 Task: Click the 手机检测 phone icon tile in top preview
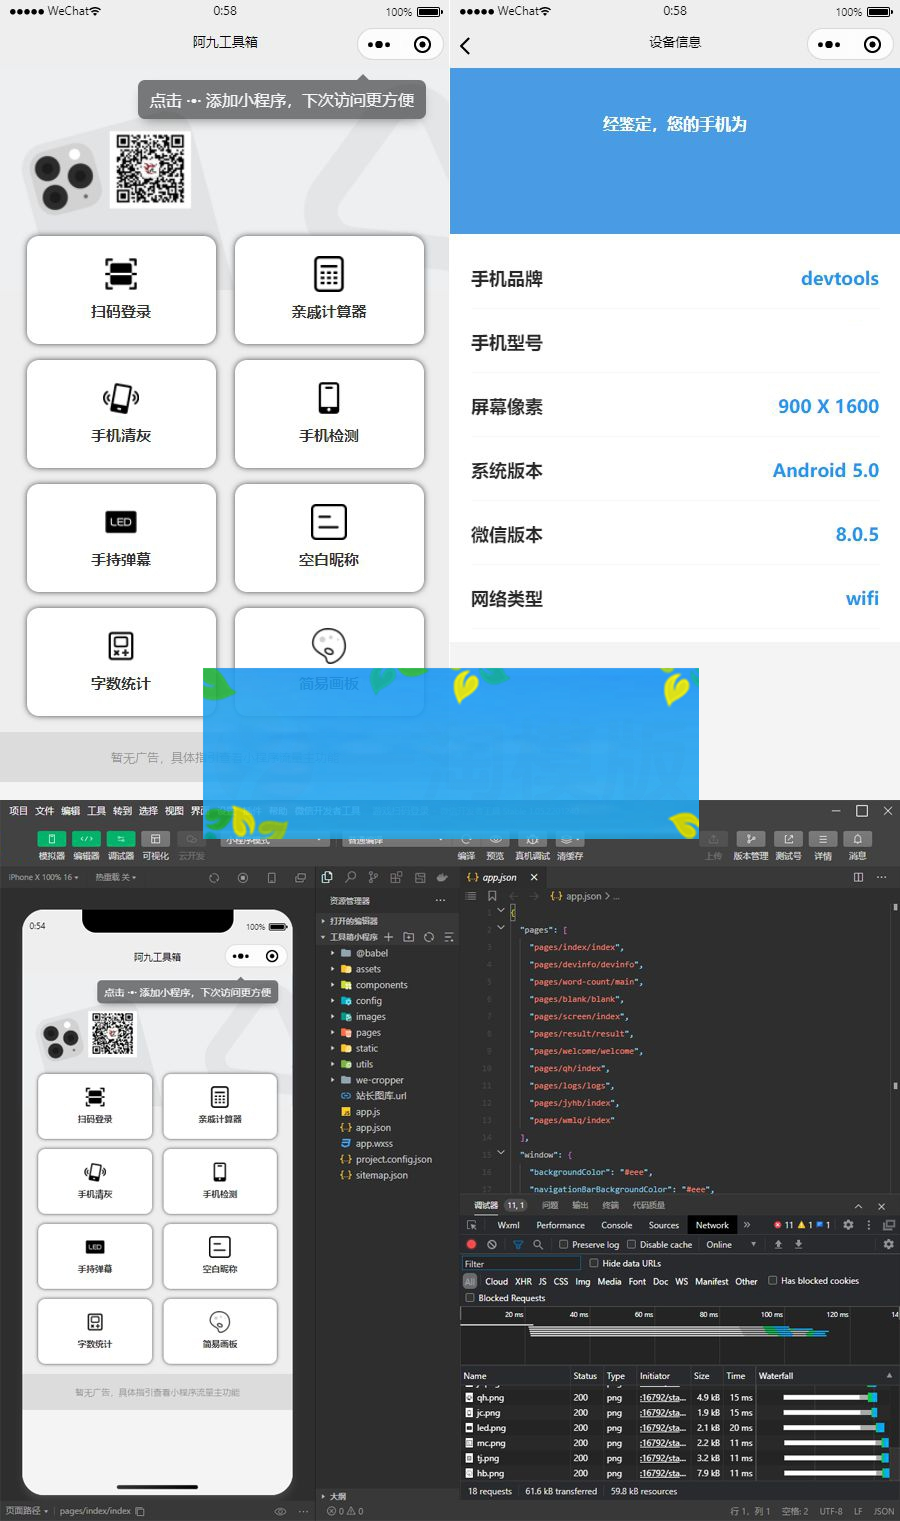[329, 413]
